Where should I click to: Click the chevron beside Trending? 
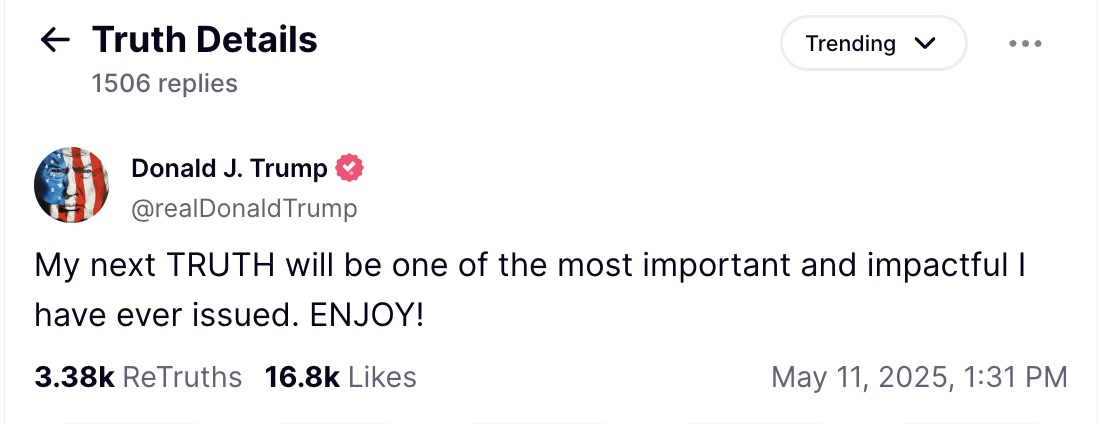tap(925, 43)
